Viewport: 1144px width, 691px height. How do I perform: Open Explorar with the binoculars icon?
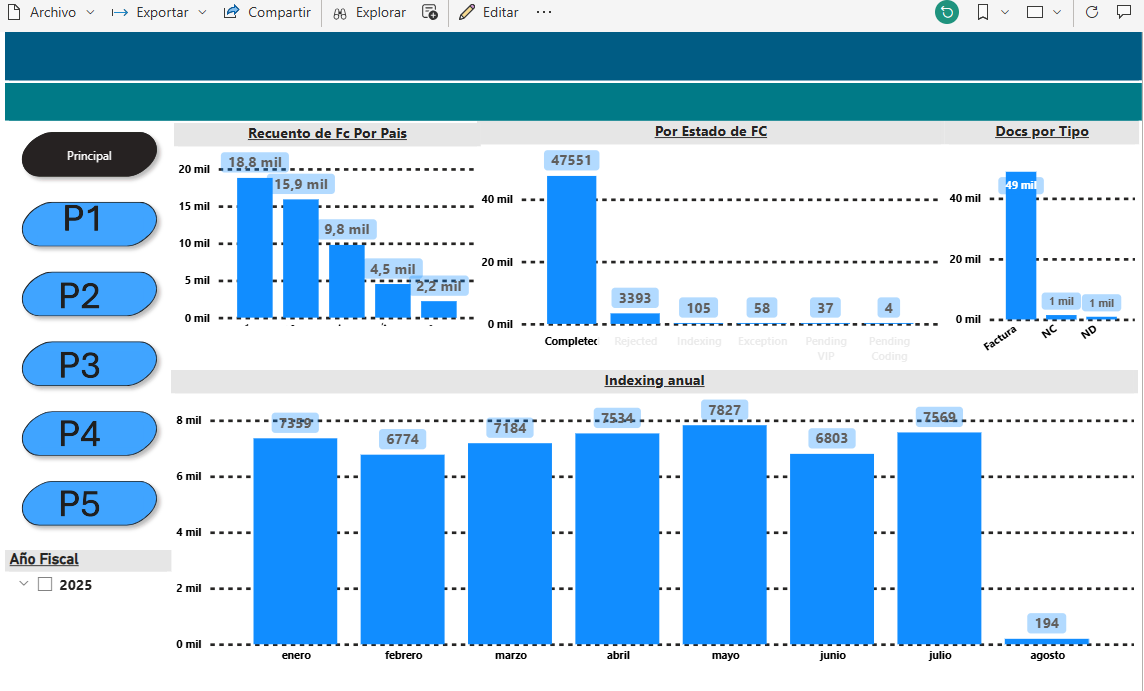pyautogui.click(x=341, y=13)
